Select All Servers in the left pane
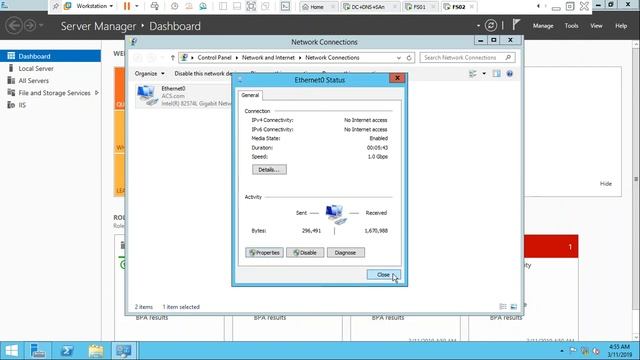640x360 pixels. (50, 80)
